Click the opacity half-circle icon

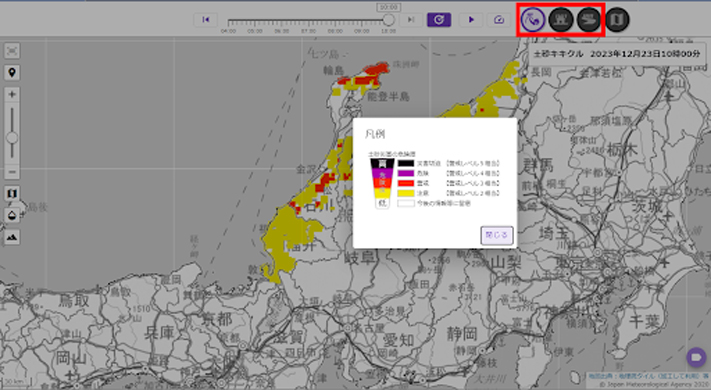[x=12, y=215]
